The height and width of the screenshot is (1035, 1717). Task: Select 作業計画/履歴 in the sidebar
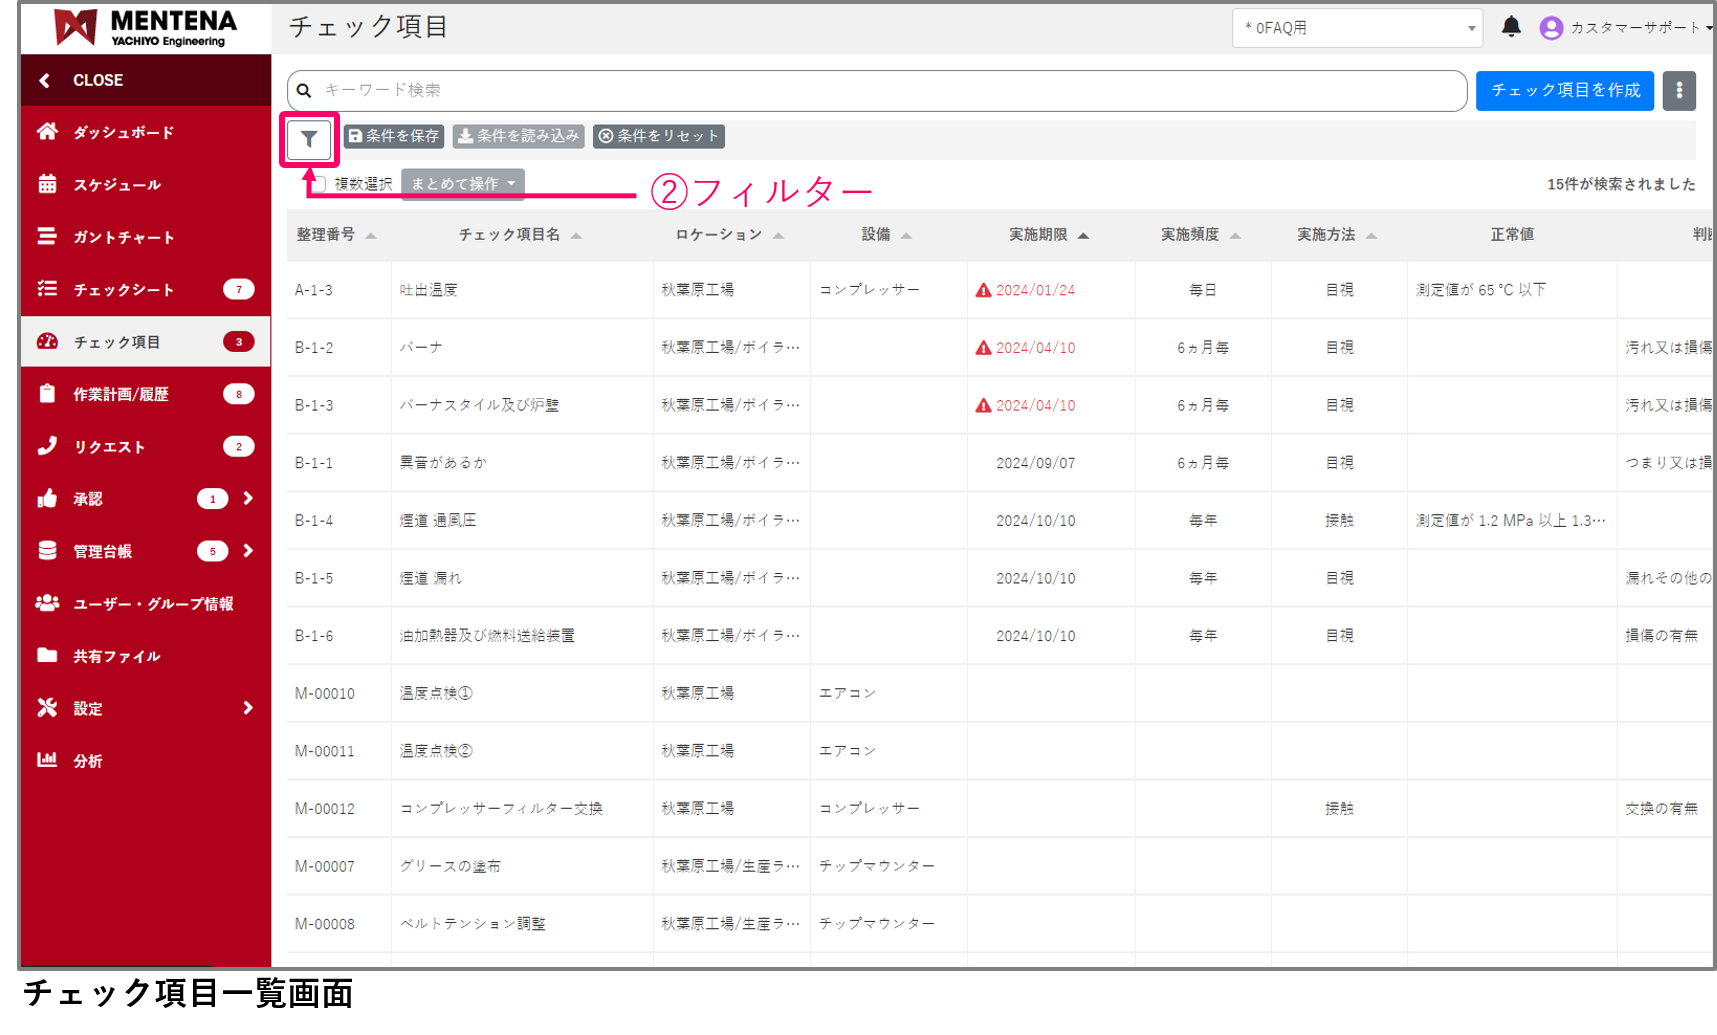pyautogui.click(x=120, y=394)
